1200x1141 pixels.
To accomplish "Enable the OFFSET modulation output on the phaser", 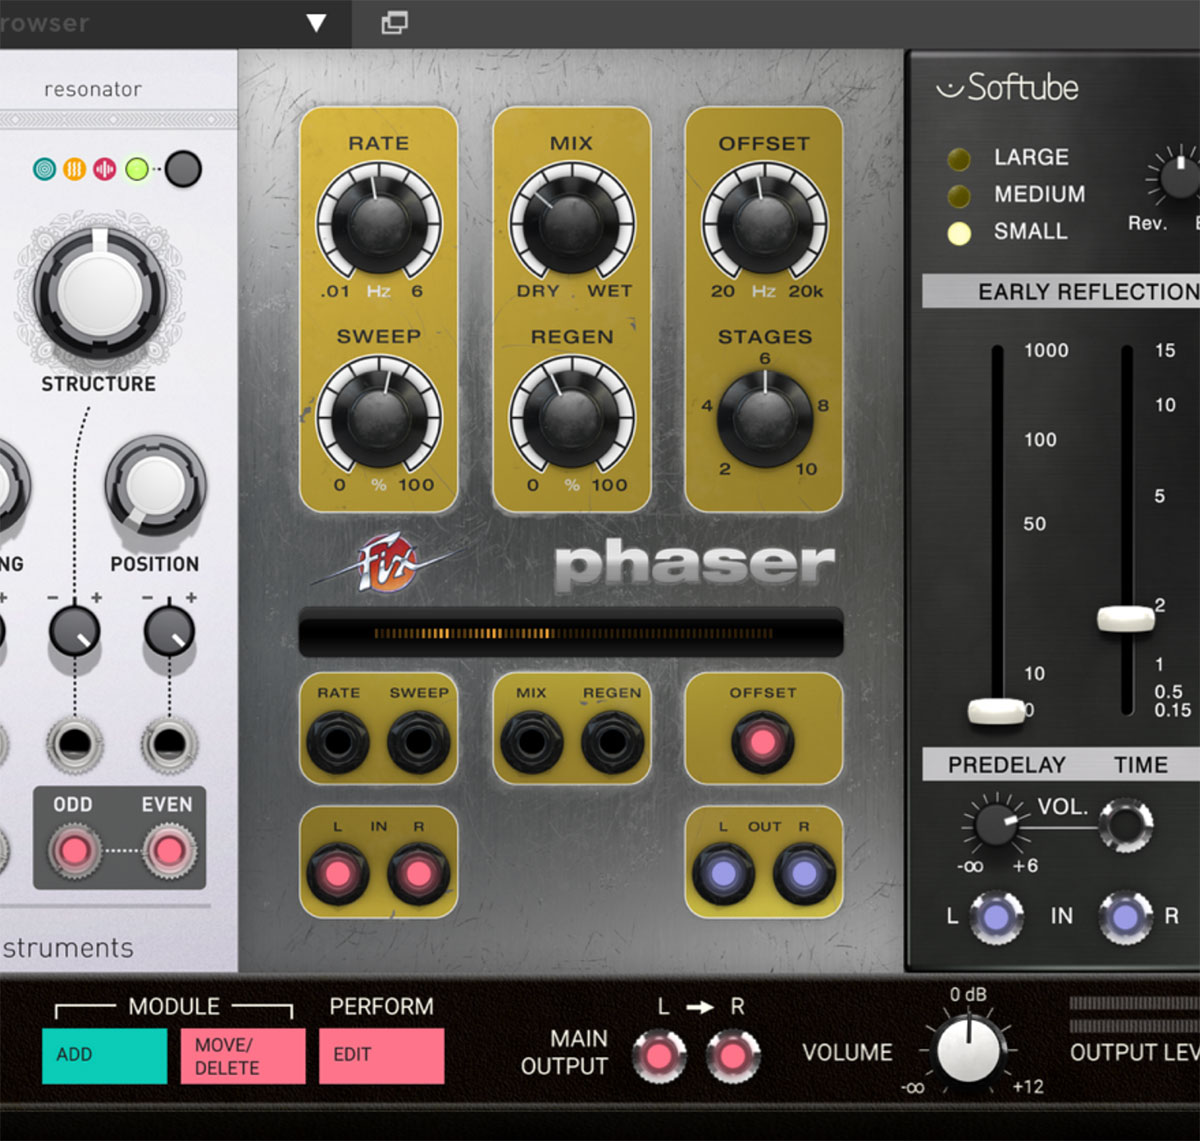I will (763, 742).
